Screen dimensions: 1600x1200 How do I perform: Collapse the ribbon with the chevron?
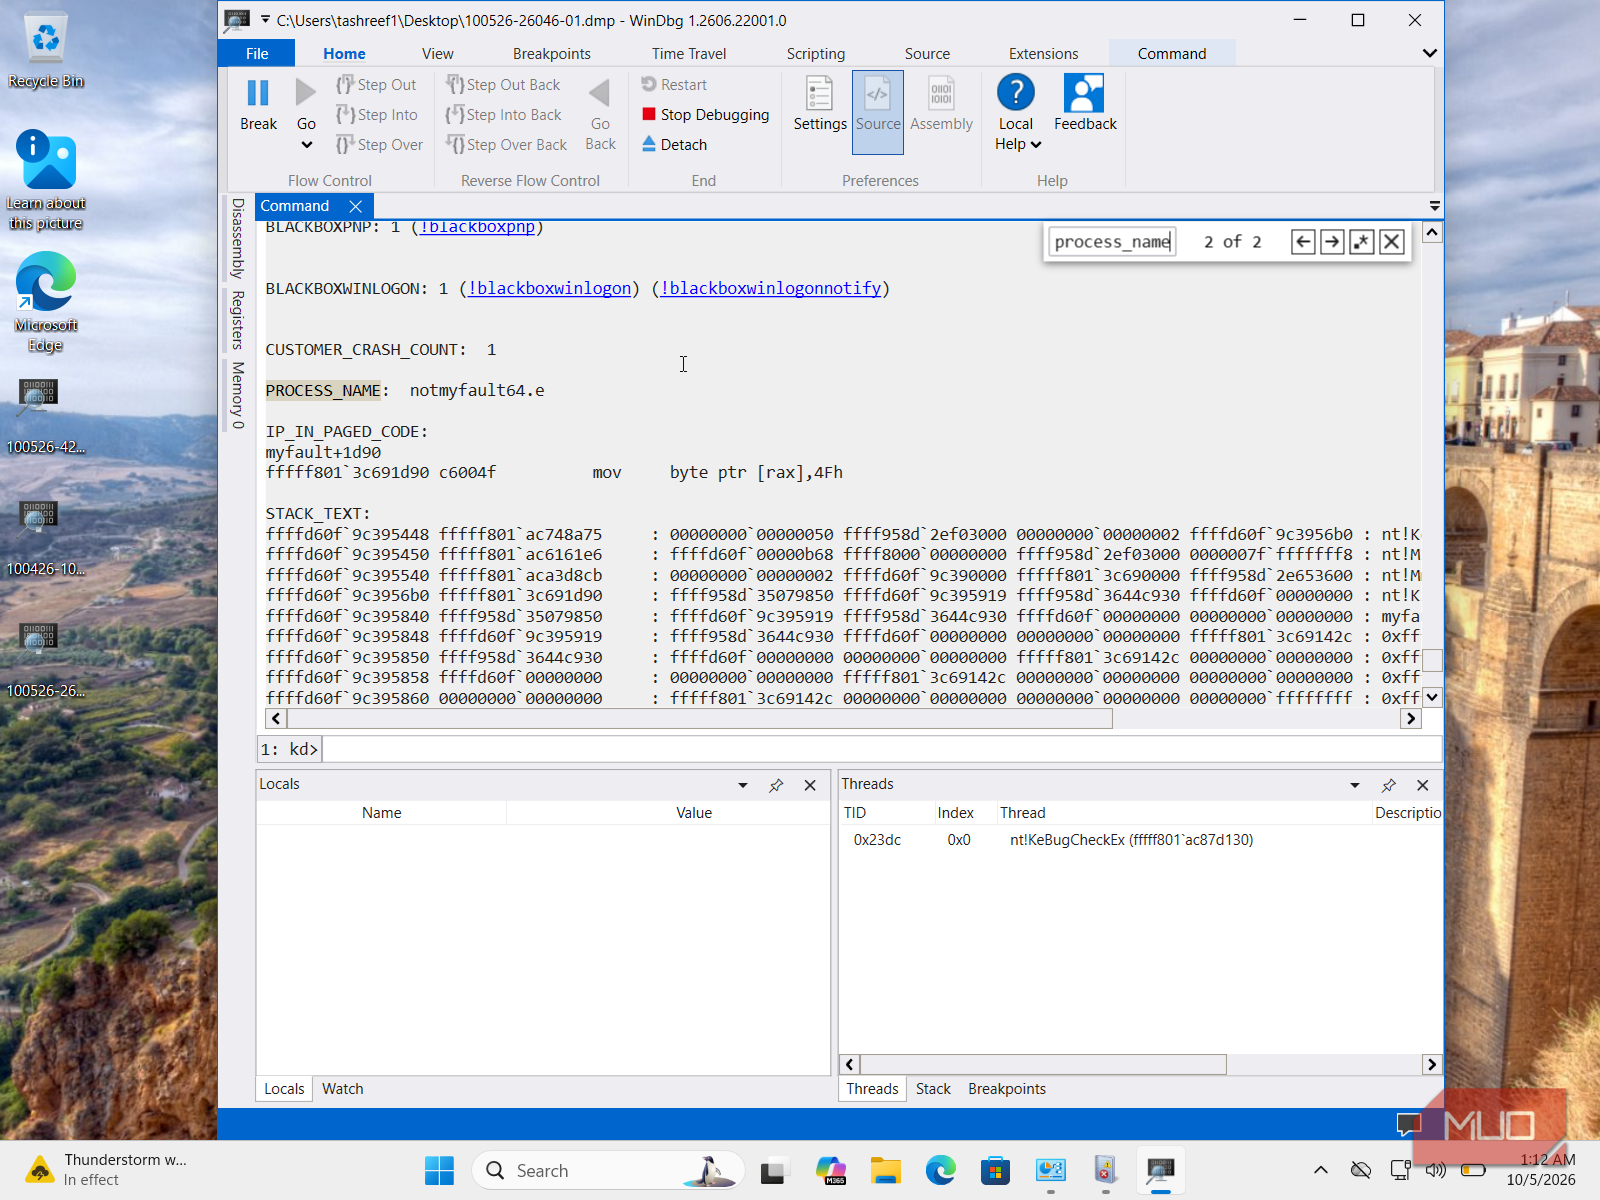(1430, 53)
